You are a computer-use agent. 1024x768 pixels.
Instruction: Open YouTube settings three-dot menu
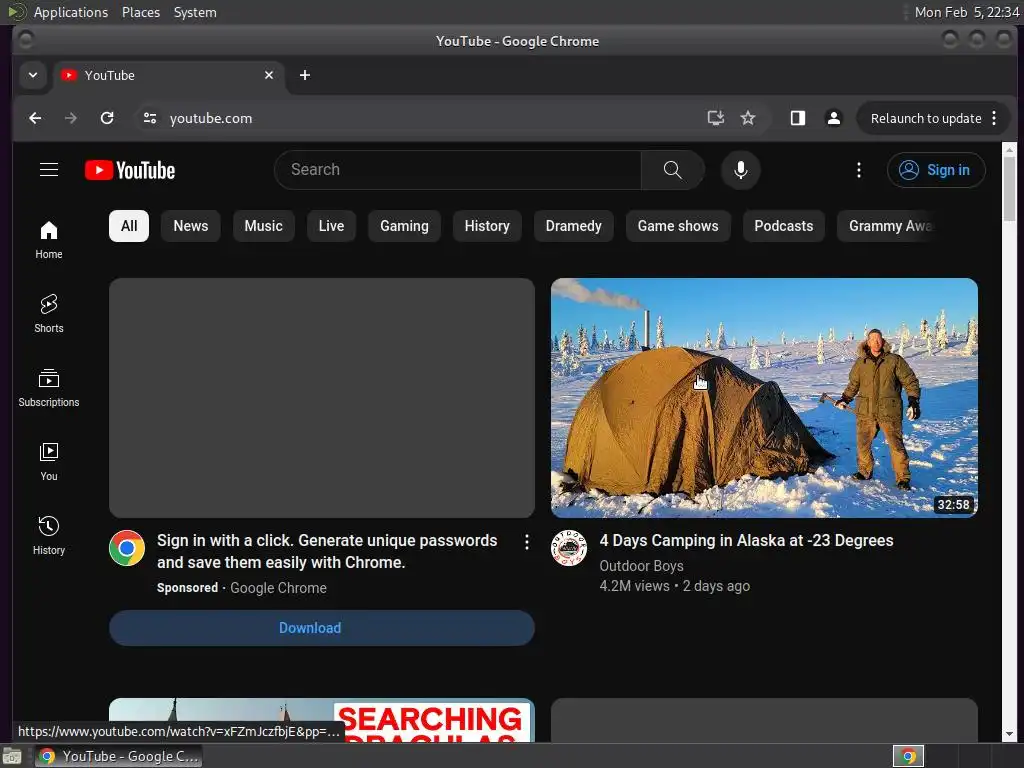(859, 170)
